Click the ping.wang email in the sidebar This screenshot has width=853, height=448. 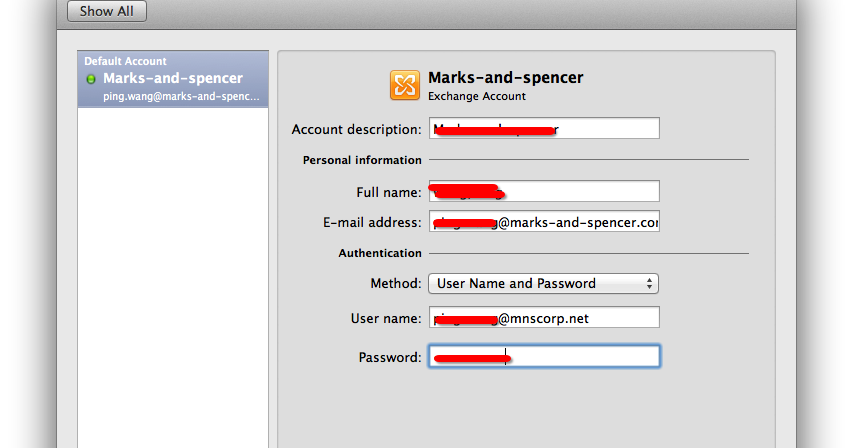181,97
